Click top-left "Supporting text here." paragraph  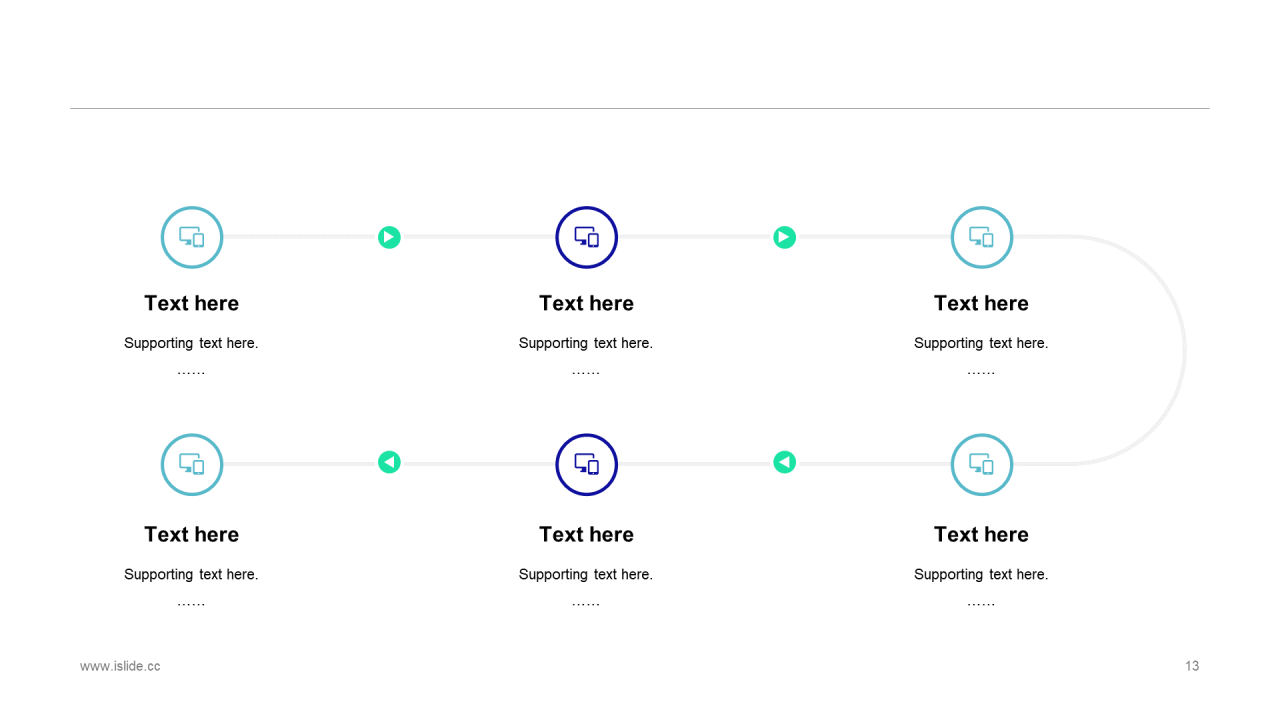pos(191,343)
